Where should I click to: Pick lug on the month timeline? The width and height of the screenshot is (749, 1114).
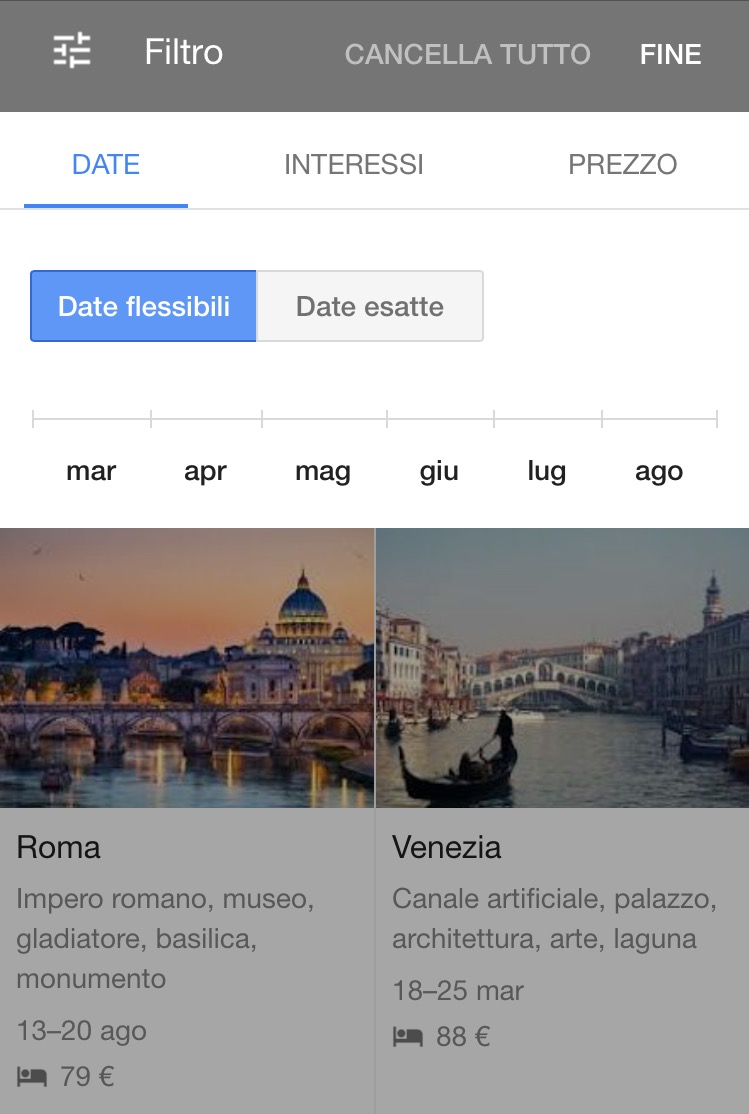(546, 471)
